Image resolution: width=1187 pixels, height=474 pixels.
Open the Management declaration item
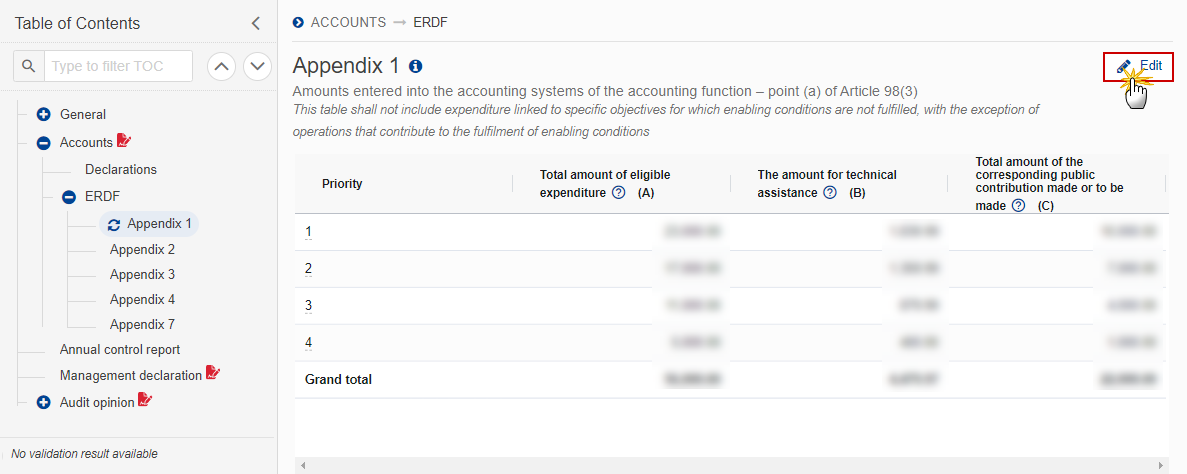point(131,375)
